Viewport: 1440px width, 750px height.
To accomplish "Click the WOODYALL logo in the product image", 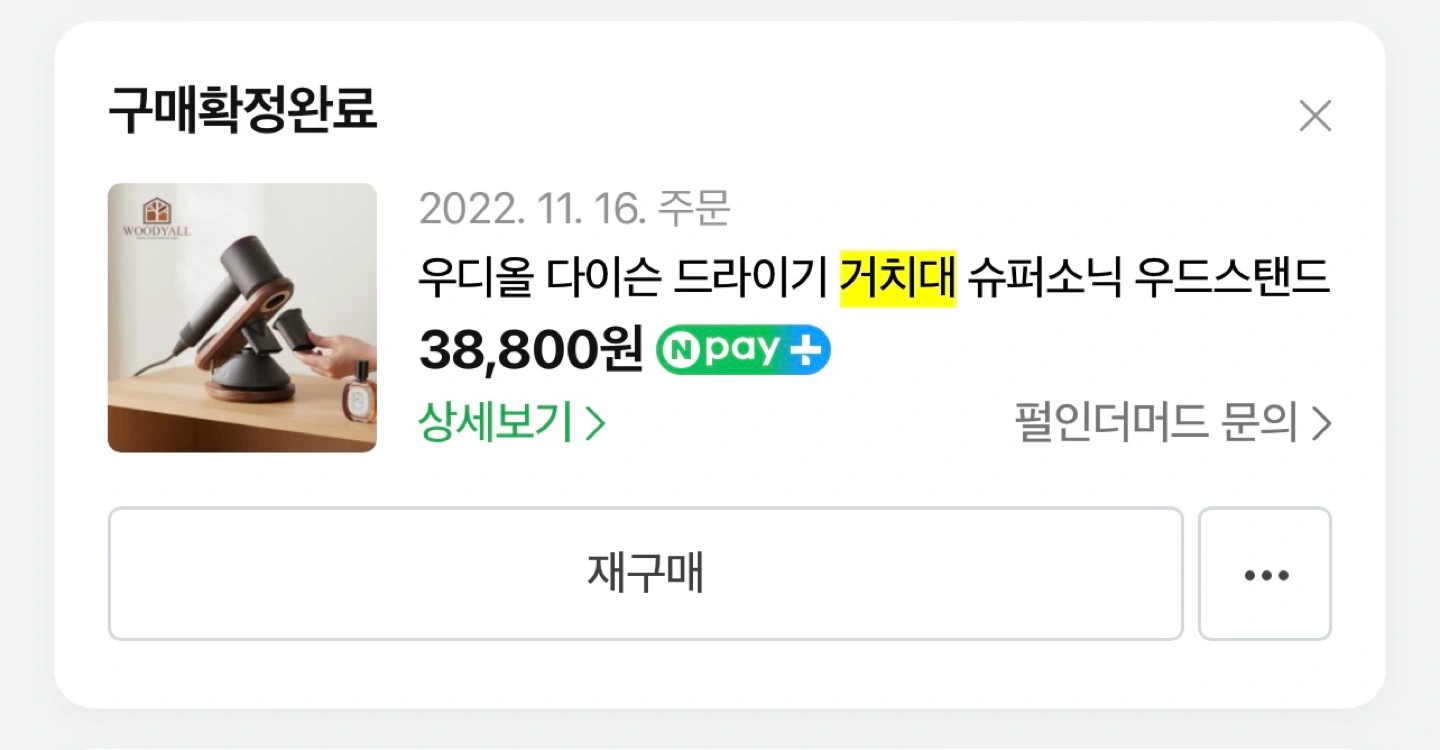I will 156,217.
